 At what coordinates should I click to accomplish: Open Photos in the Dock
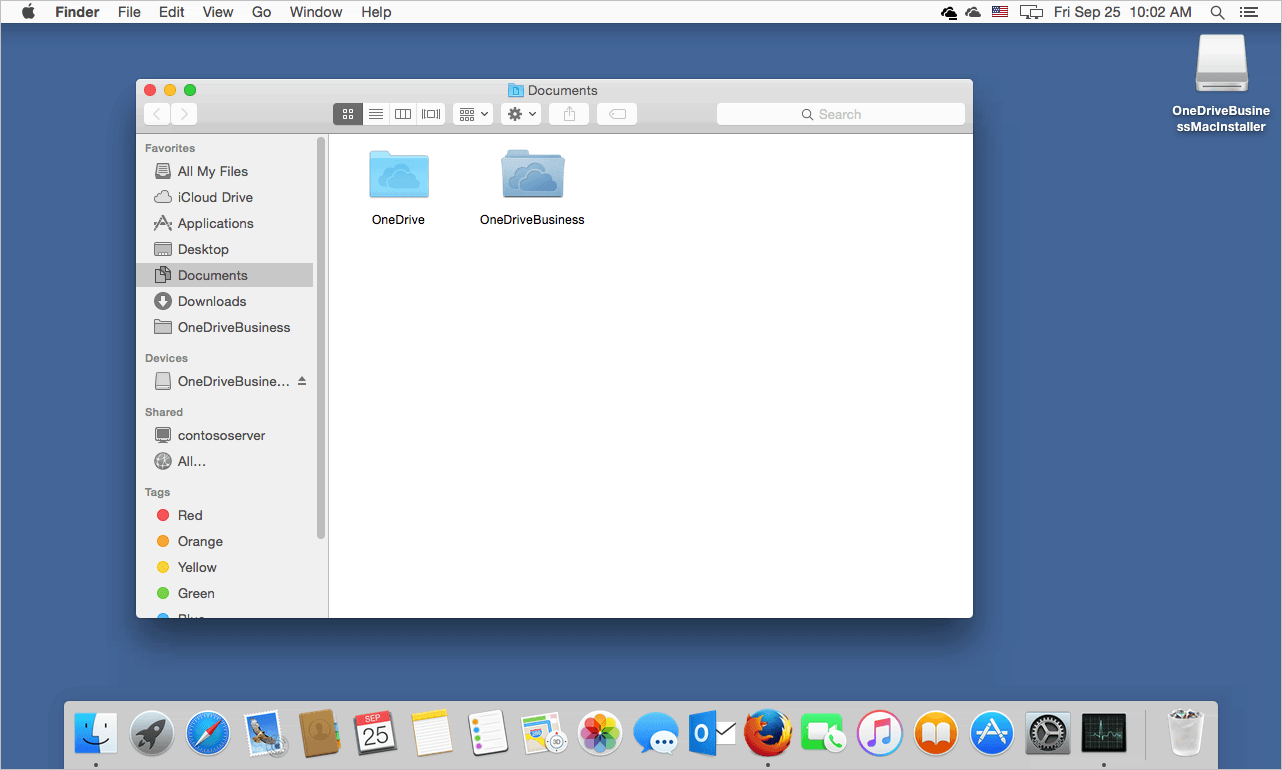click(601, 734)
